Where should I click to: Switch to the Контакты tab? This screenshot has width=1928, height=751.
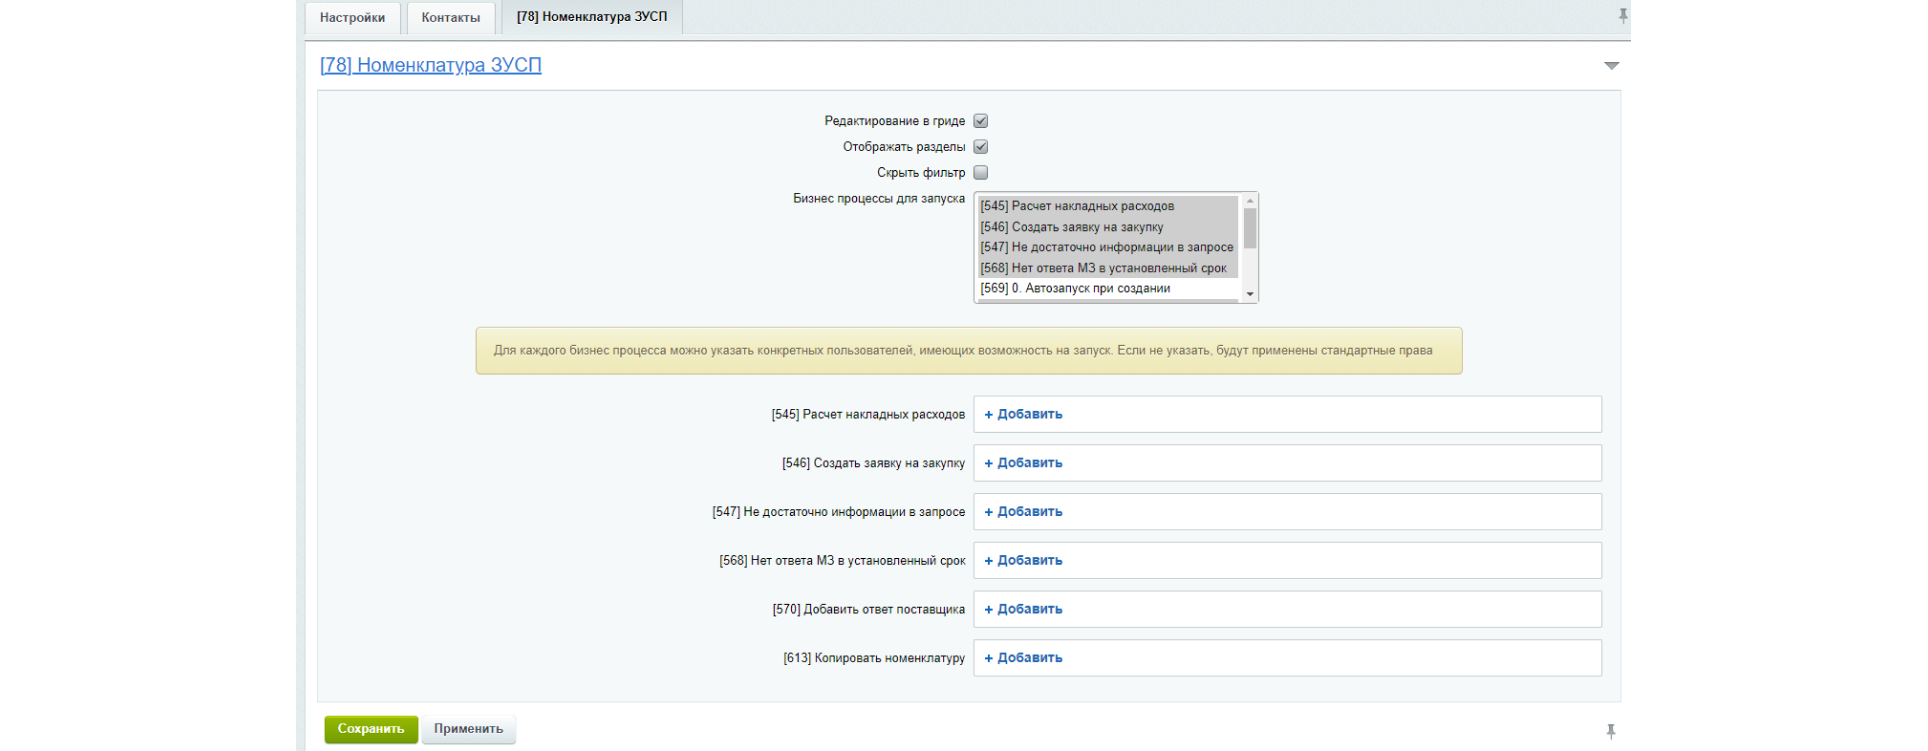[x=450, y=18]
